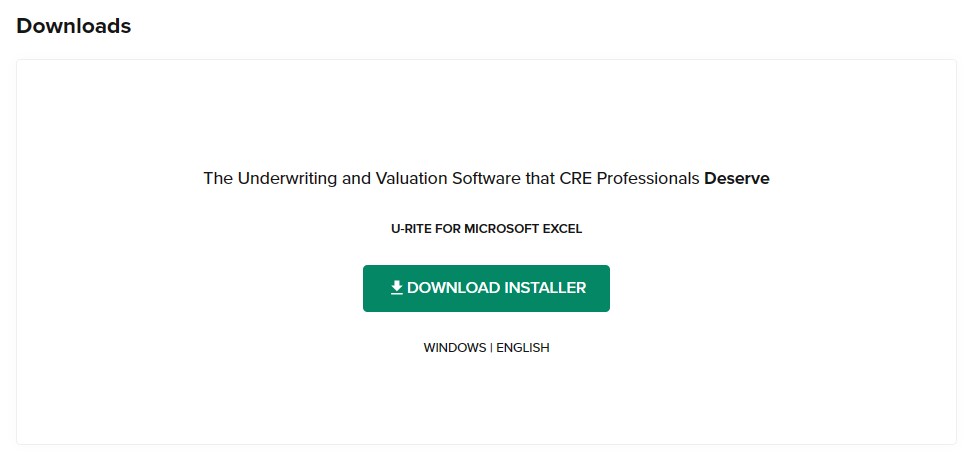Click the Downloads page heading

click(x=74, y=26)
